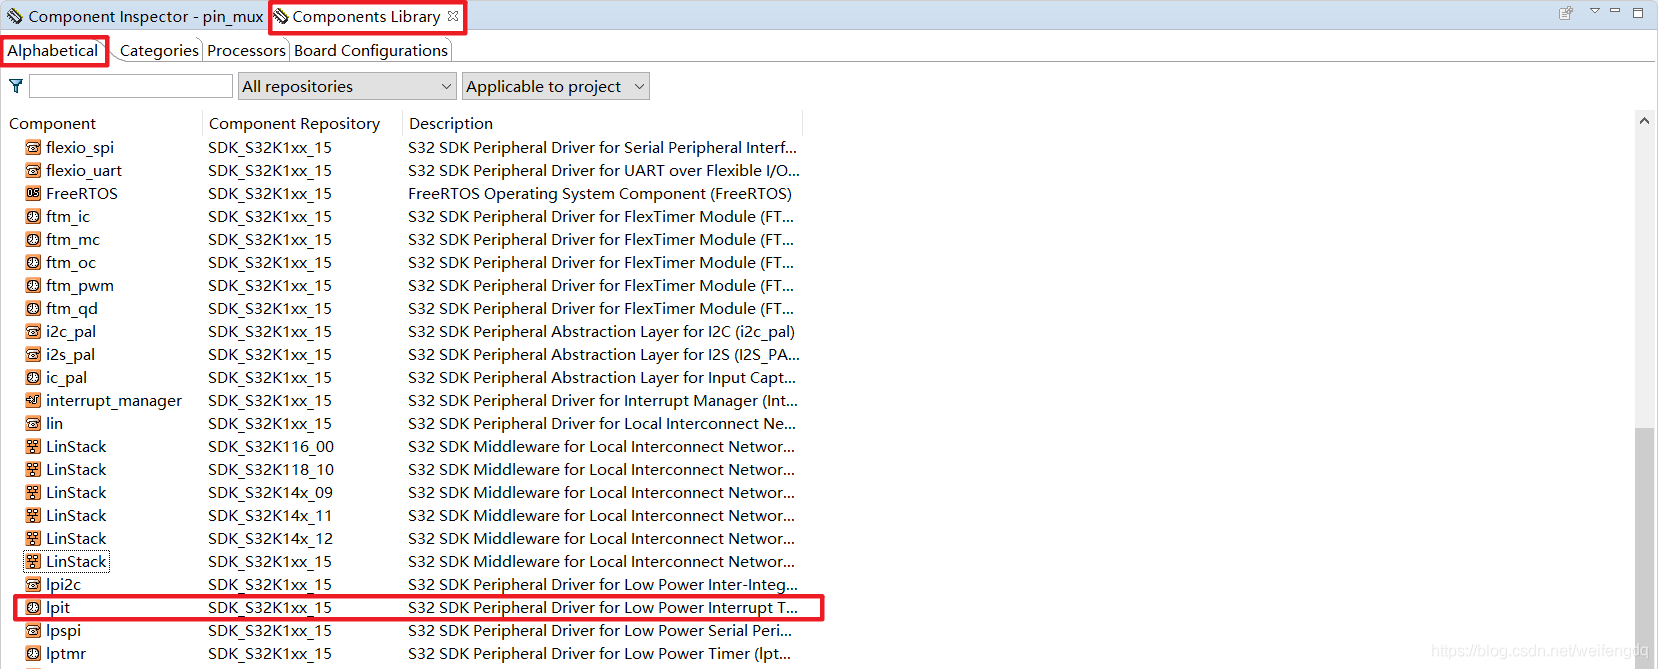Sort by Component Repository column header
1658x669 pixels.
pos(302,124)
